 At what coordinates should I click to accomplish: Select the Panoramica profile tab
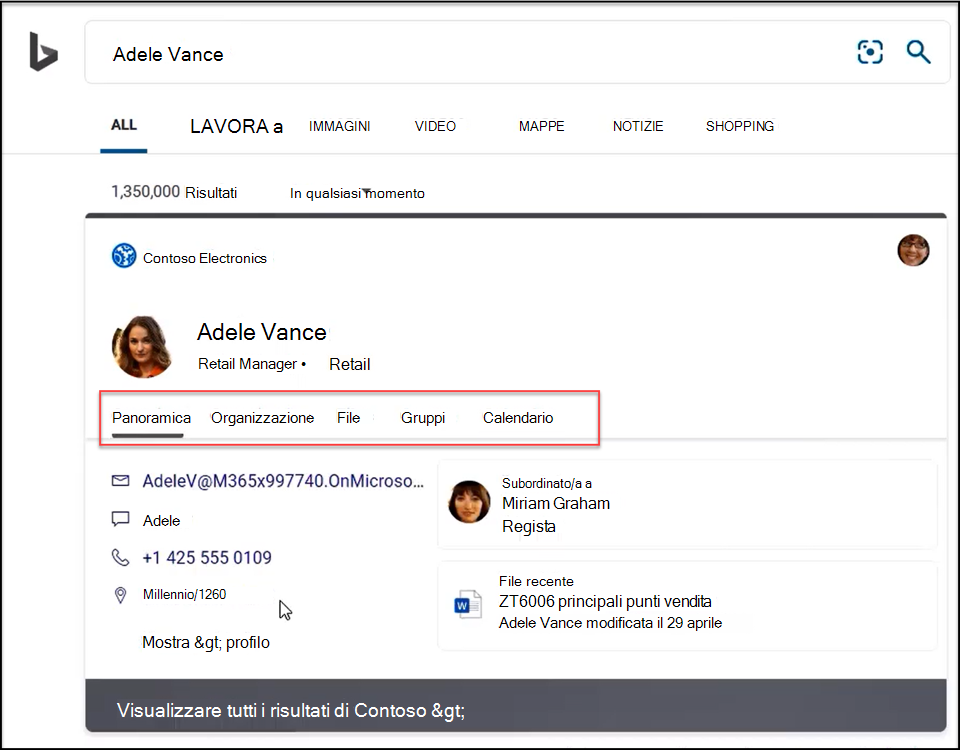point(151,418)
